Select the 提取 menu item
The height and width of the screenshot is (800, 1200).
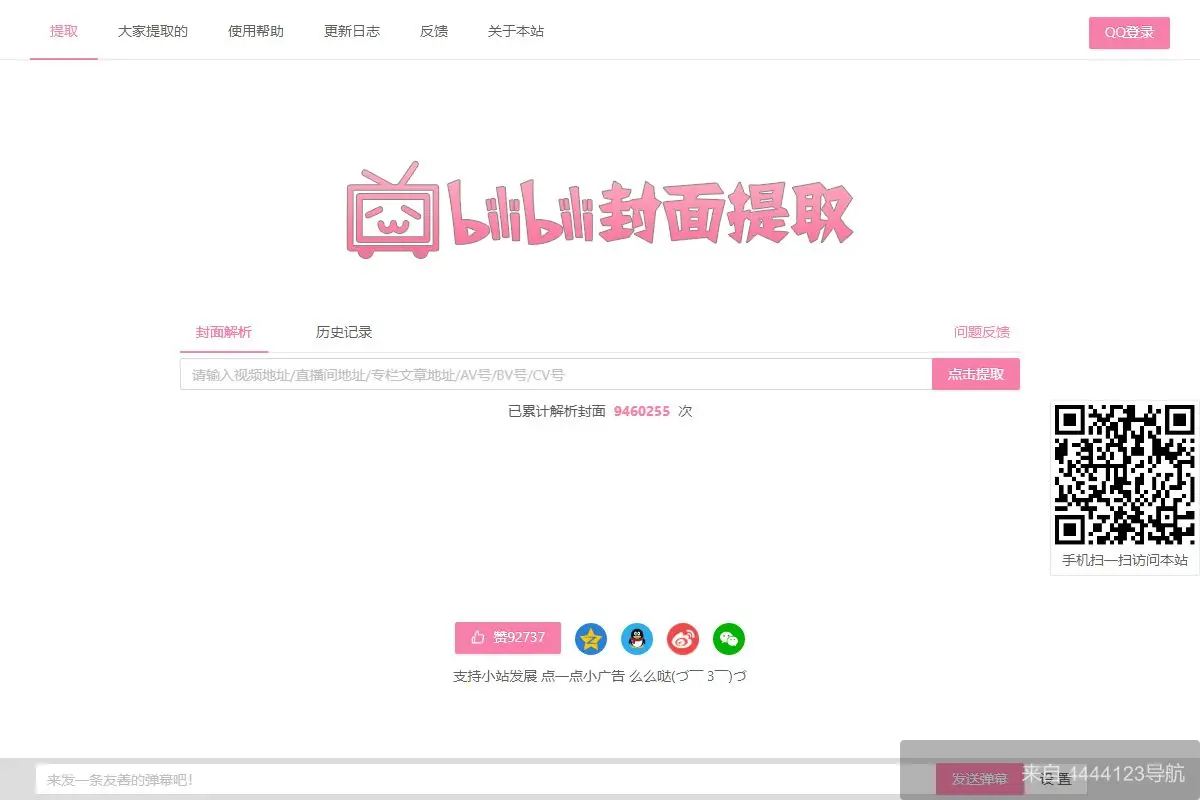pyautogui.click(x=63, y=31)
